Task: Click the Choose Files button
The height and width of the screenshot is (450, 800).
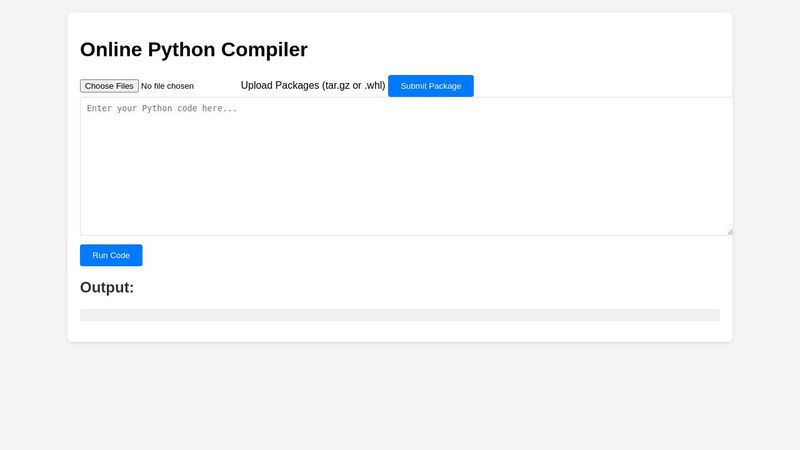Action: click(110, 86)
